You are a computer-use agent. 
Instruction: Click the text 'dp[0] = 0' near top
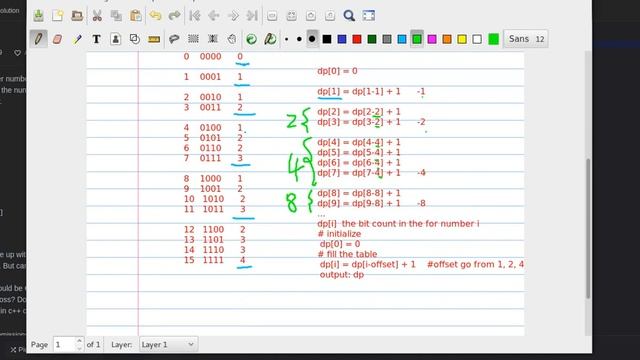click(x=337, y=71)
